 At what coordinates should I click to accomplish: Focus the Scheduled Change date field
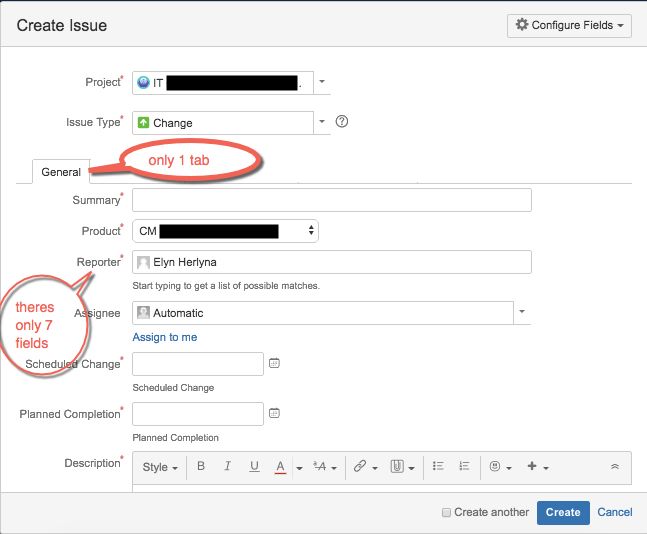[x=198, y=364]
